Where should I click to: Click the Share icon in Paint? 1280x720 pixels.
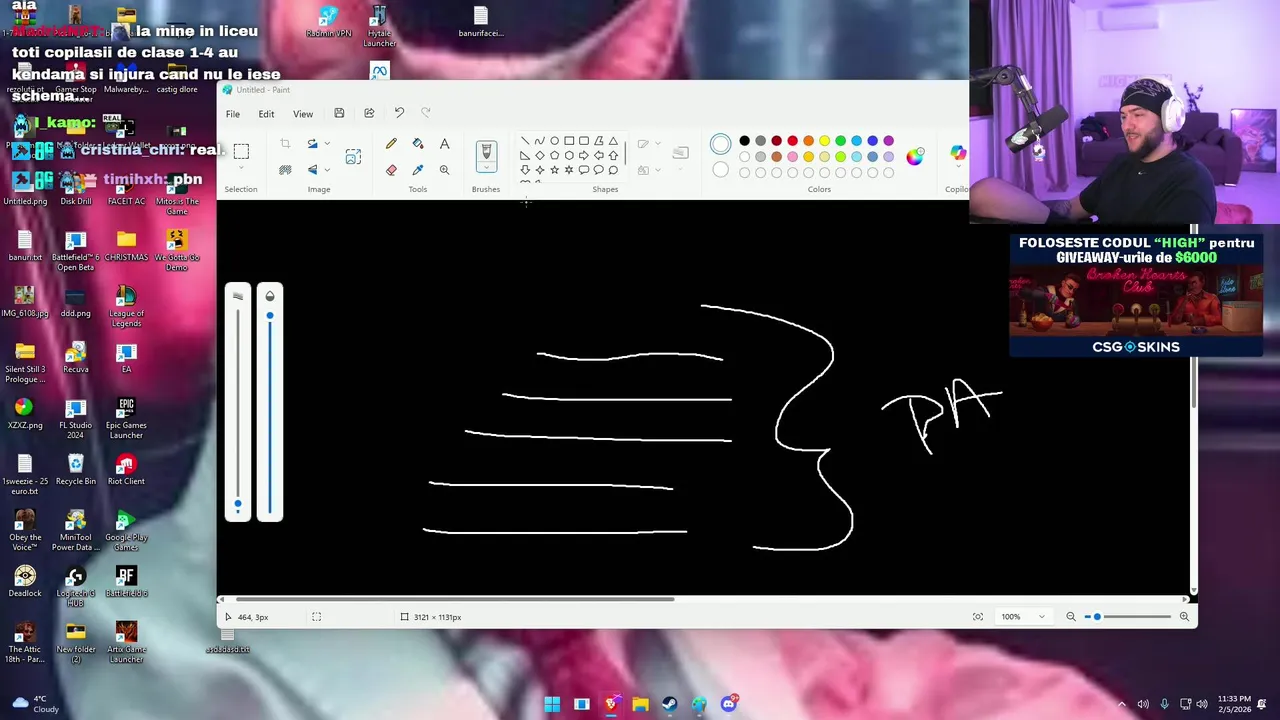(369, 113)
